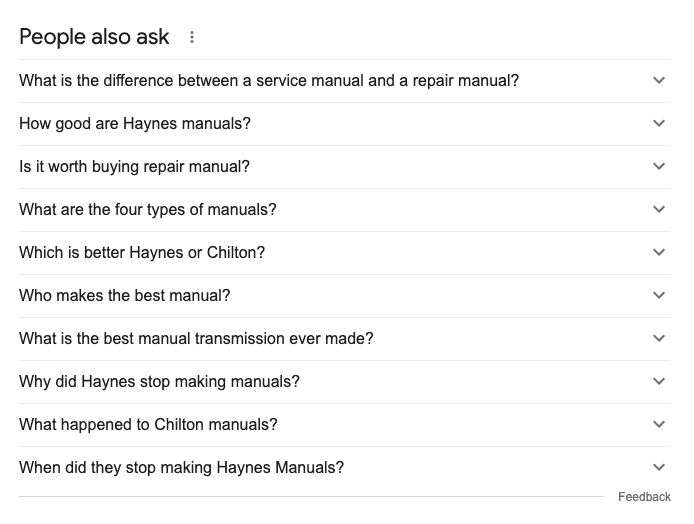This screenshot has width=694, height=524.
Task: Click chevron beside "What happened to Chilton manuals?"
Action: coord(658,425)
